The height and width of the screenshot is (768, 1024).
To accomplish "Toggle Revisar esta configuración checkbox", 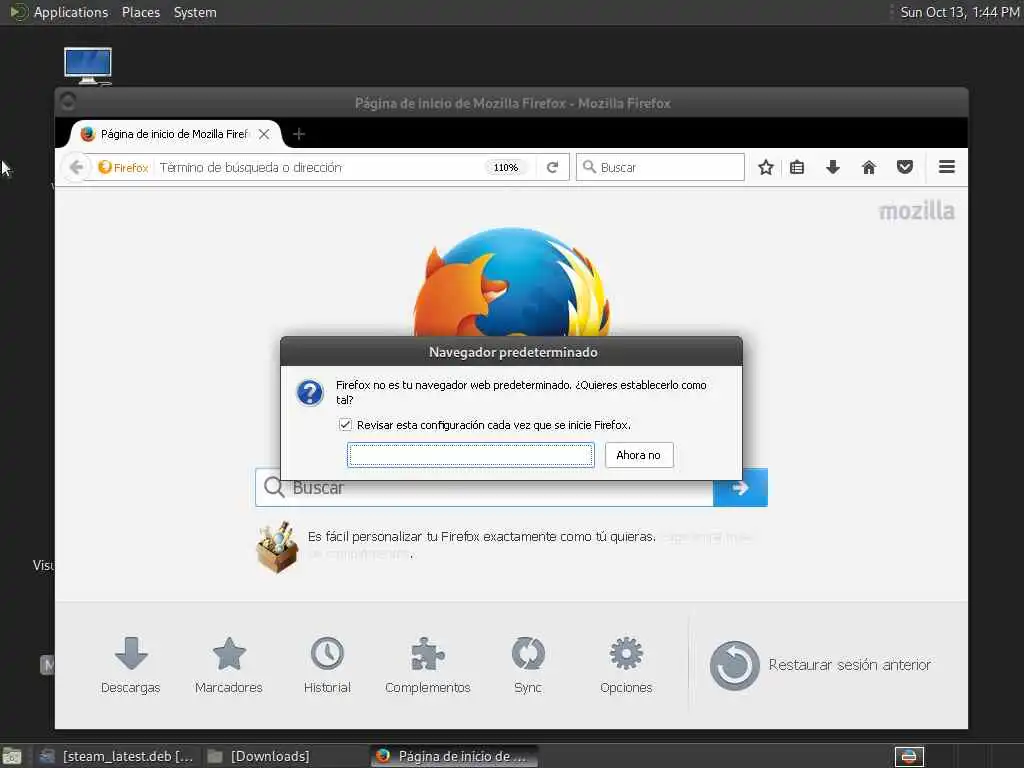I will [345, 424].
